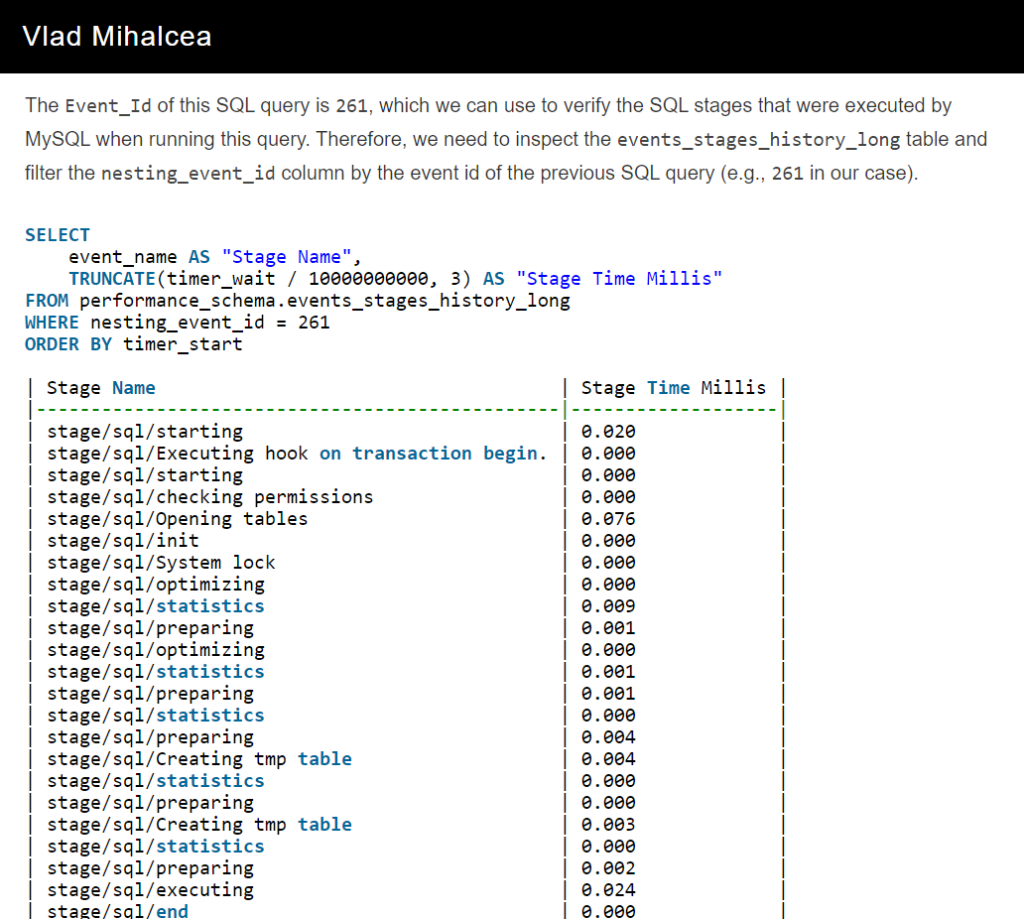Click the stage/sql/checking permissions row

click(x=210, y=497)
